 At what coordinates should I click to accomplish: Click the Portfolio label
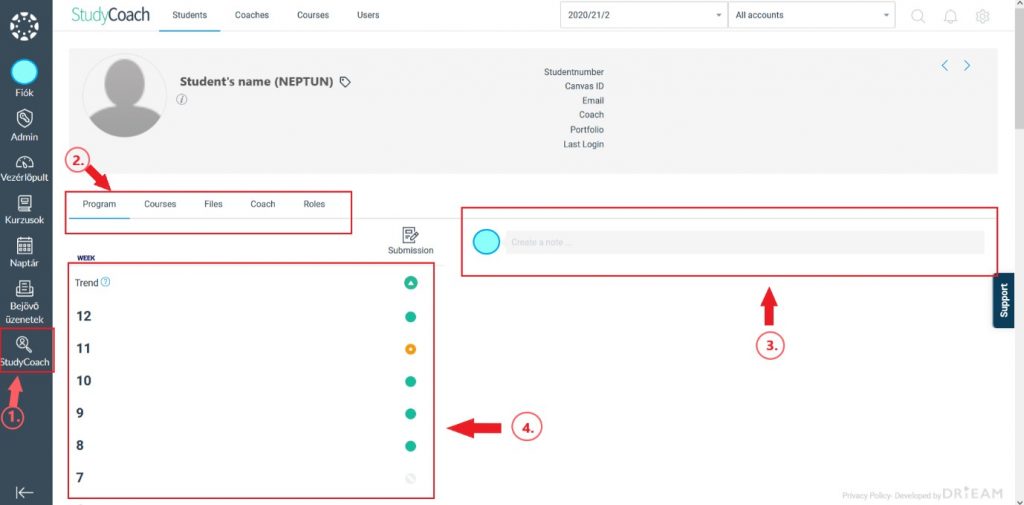[587, 129]
